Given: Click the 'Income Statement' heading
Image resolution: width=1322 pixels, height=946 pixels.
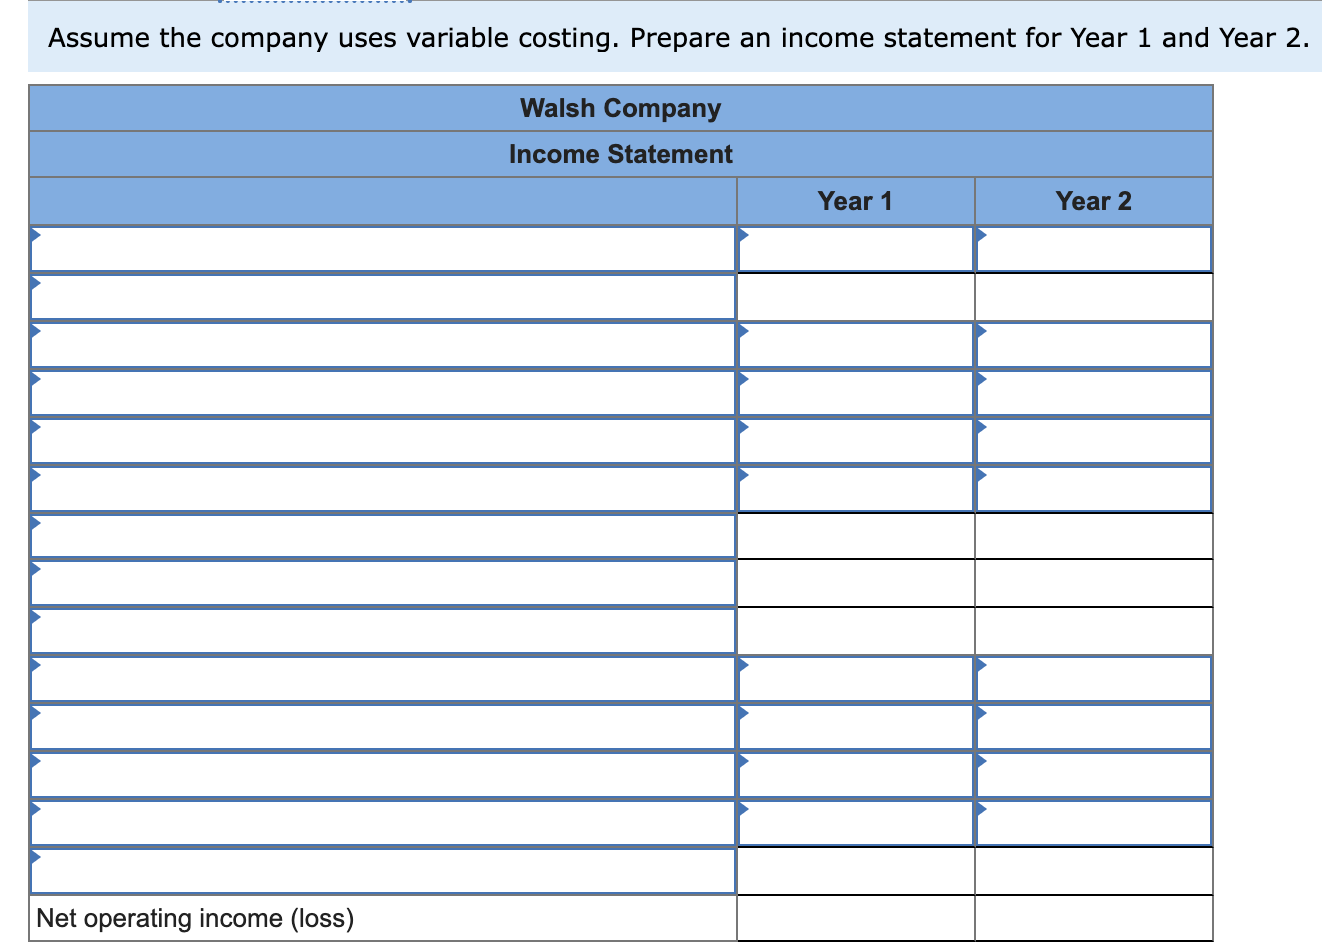Looking at the screenshot, I should click(620, 154).
